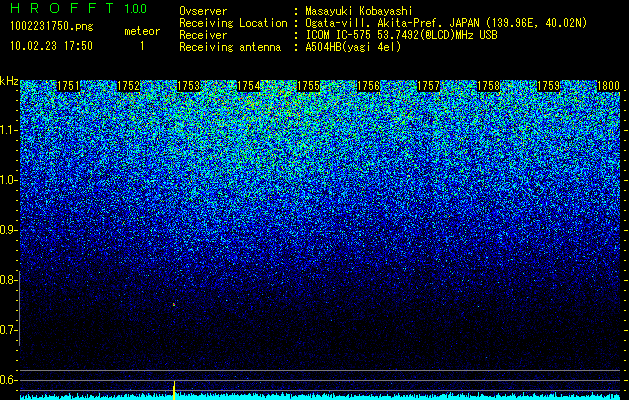The image size is (629, 400).
Task: Click the meteor echo dot in spectrogram
Action: point(174,305)
